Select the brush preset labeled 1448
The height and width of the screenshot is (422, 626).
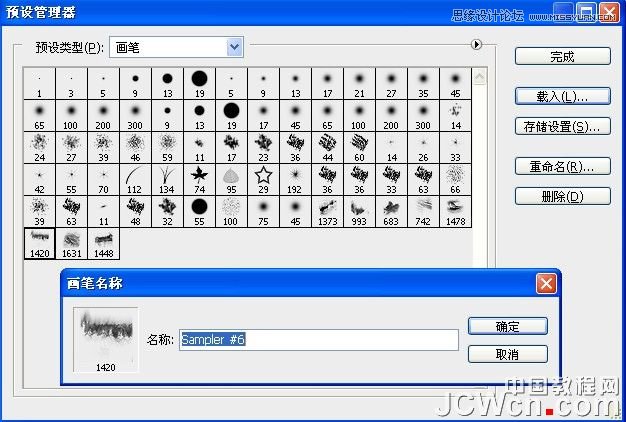[103, 242]
